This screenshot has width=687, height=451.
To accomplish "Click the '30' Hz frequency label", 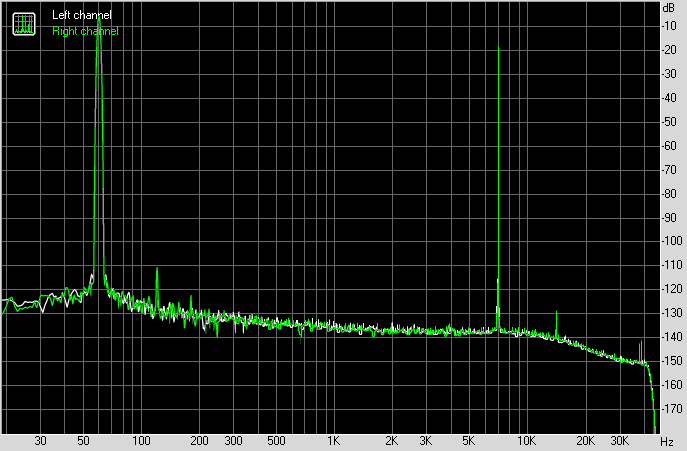I will coord(40,440).
